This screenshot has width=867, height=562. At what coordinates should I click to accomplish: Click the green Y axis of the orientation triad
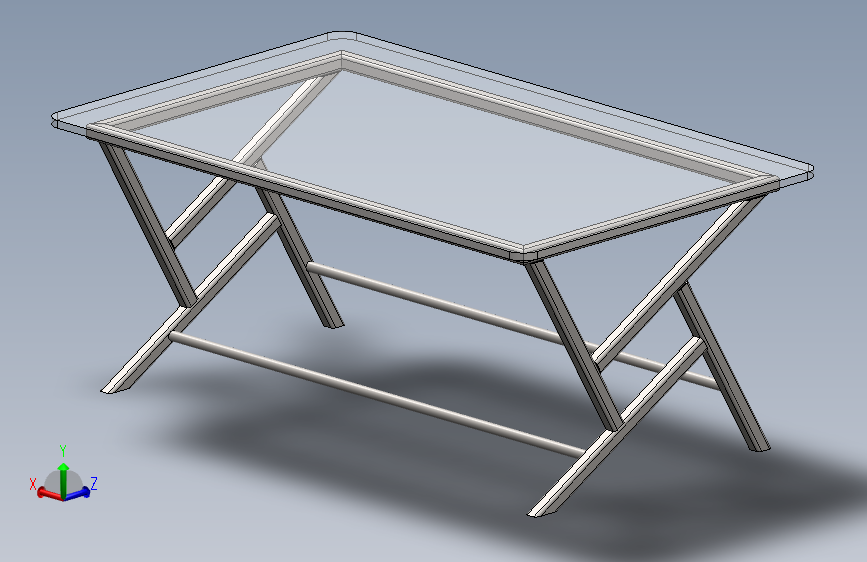tap(64, 479)
